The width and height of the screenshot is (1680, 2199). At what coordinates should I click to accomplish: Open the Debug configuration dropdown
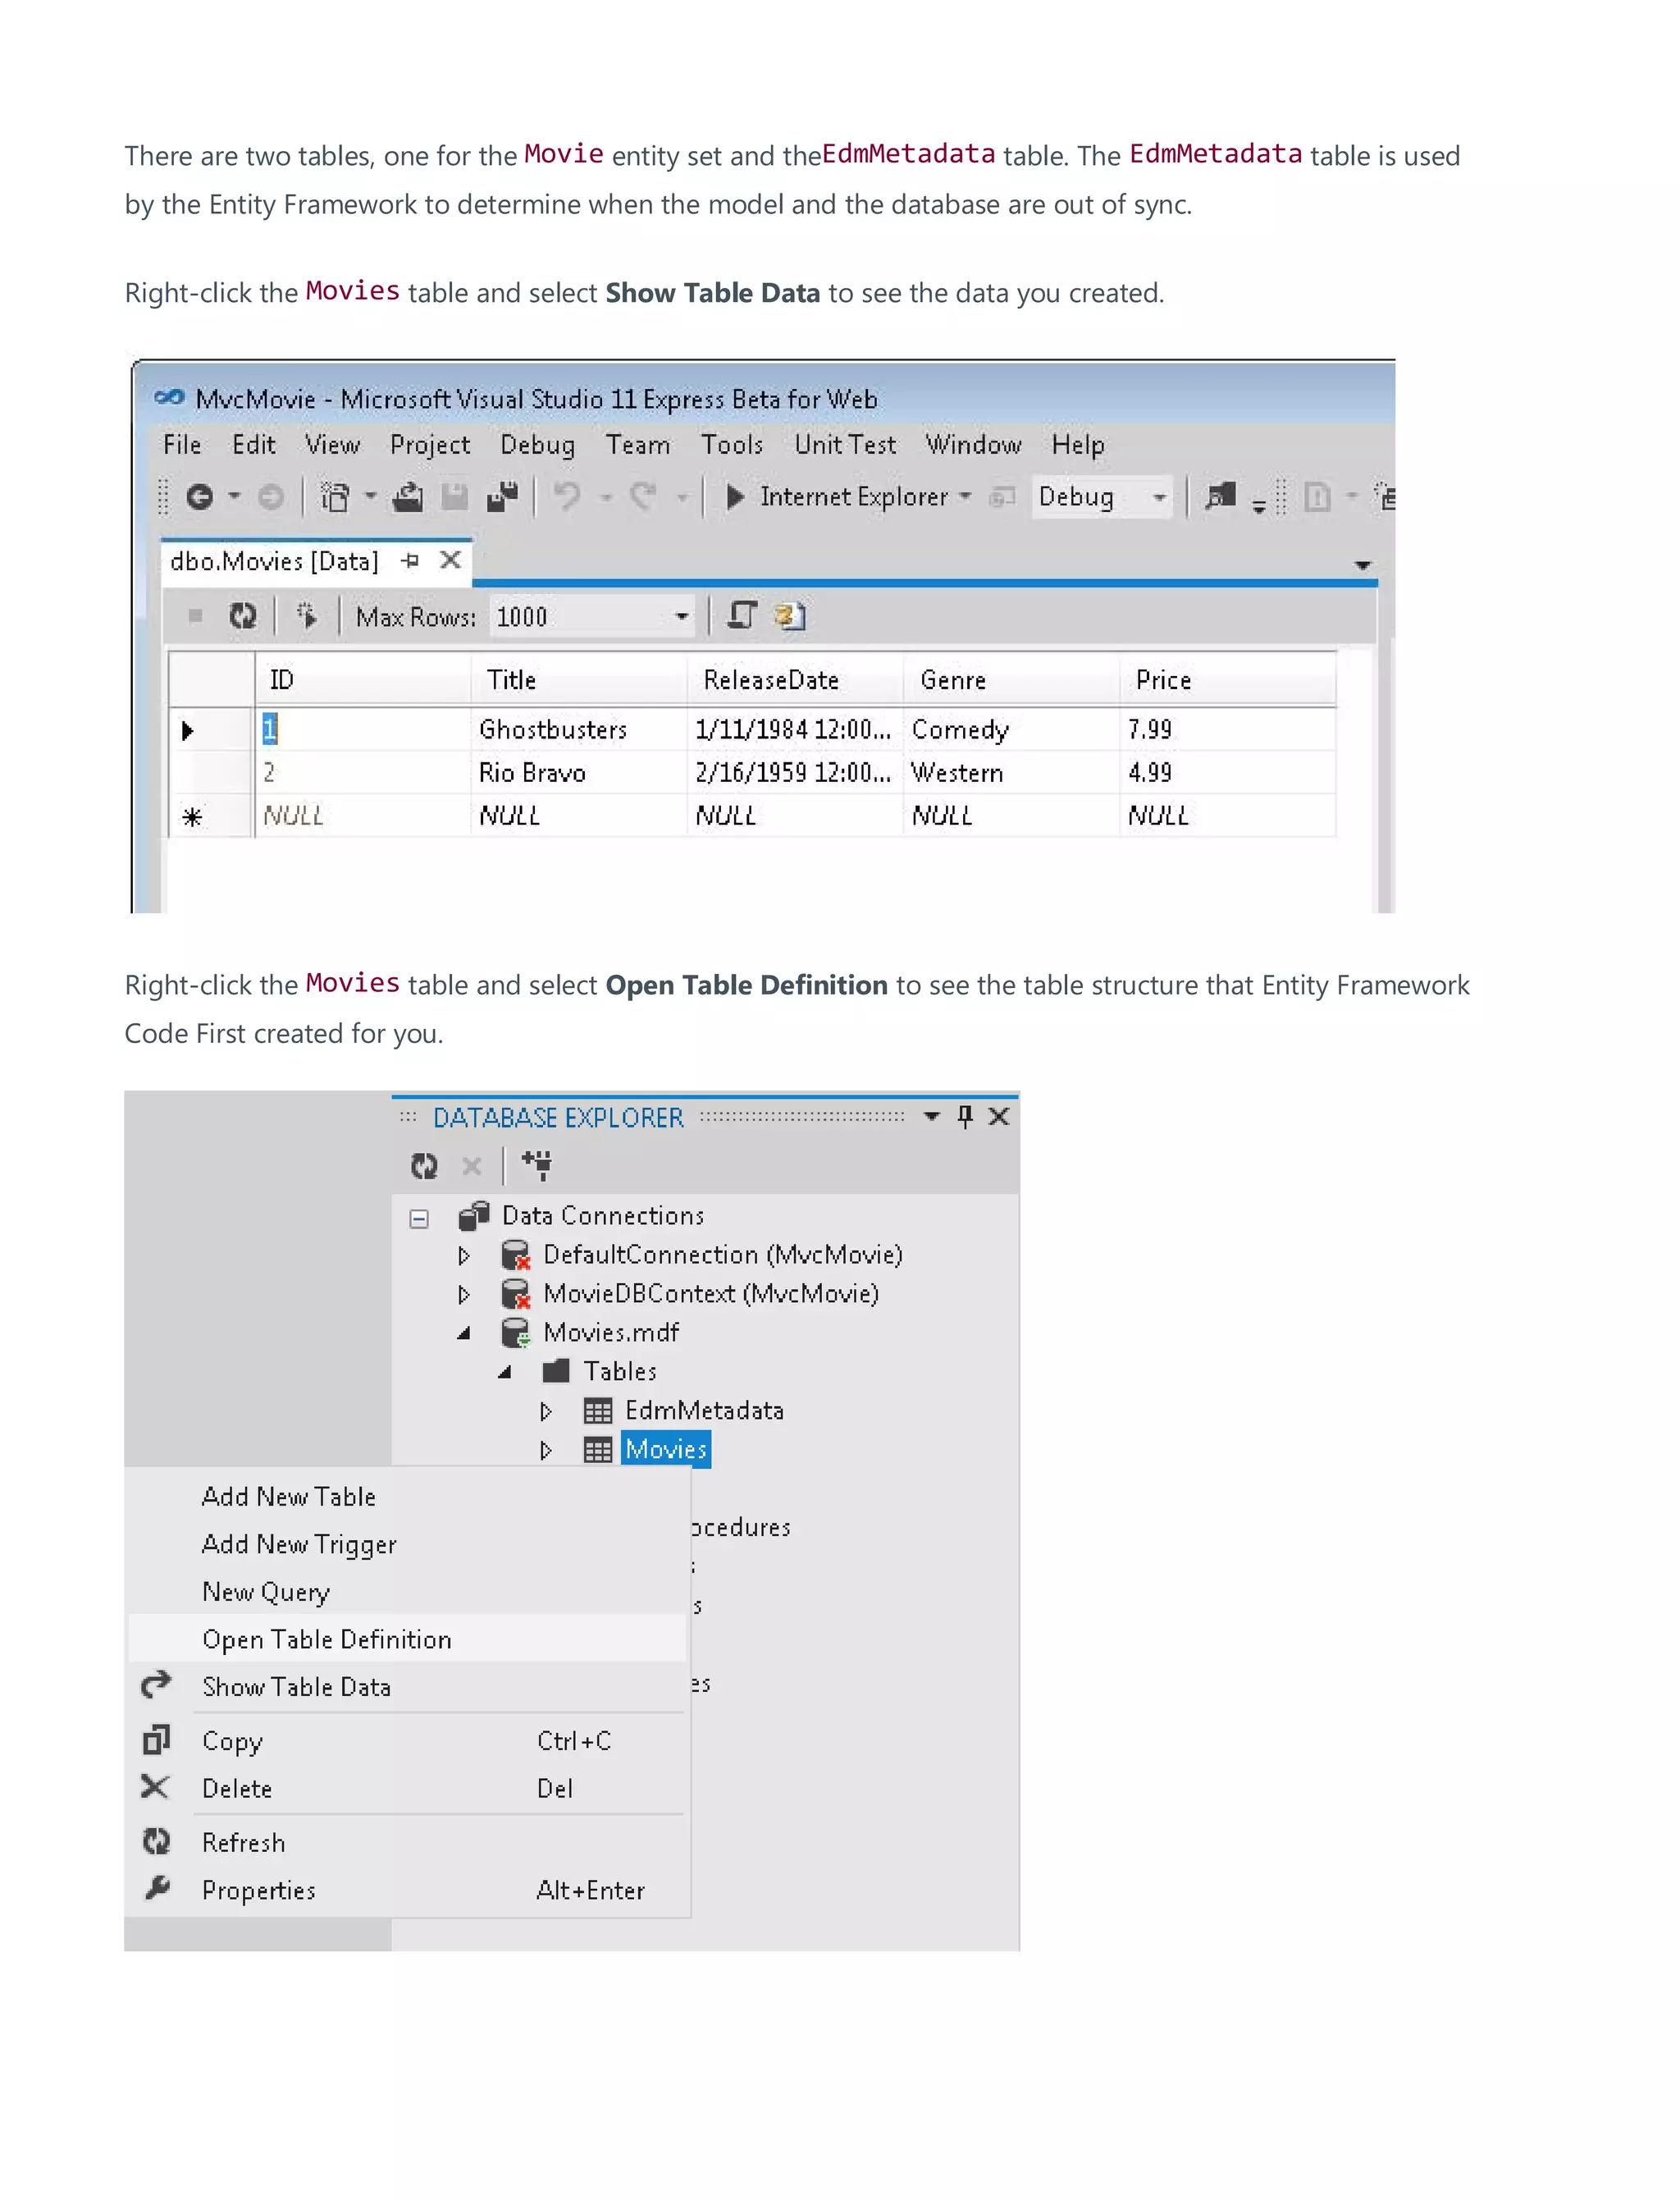(x=1159, y=497)
